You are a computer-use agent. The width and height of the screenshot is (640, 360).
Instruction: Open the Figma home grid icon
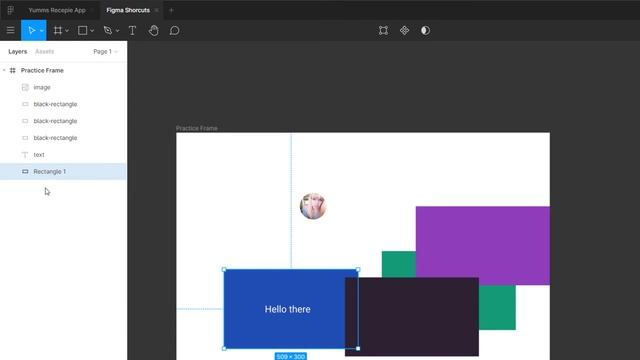pyautogui.click(x=11, y=10)
